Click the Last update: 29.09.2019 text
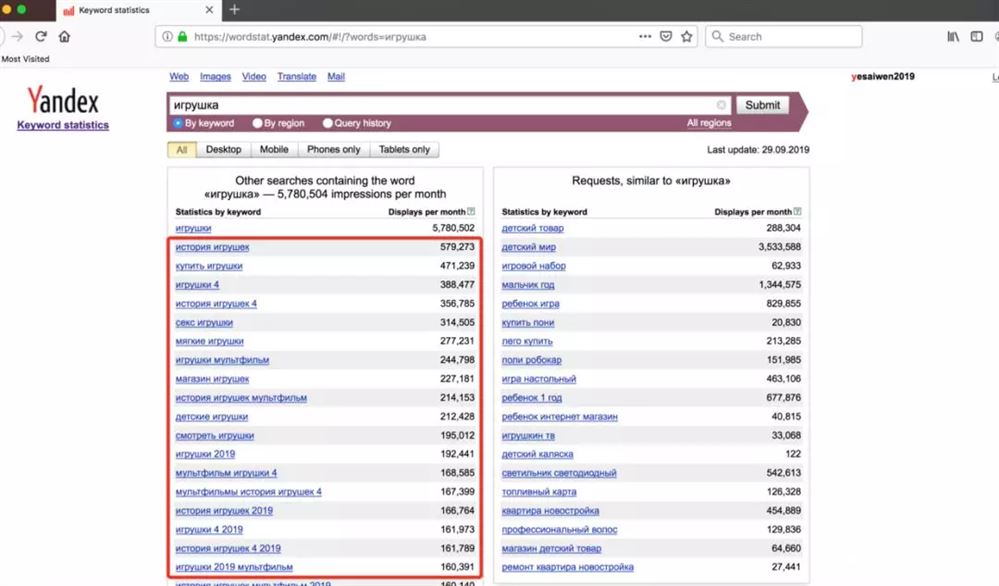The image size is (999, 586). (x=758, y=150)
